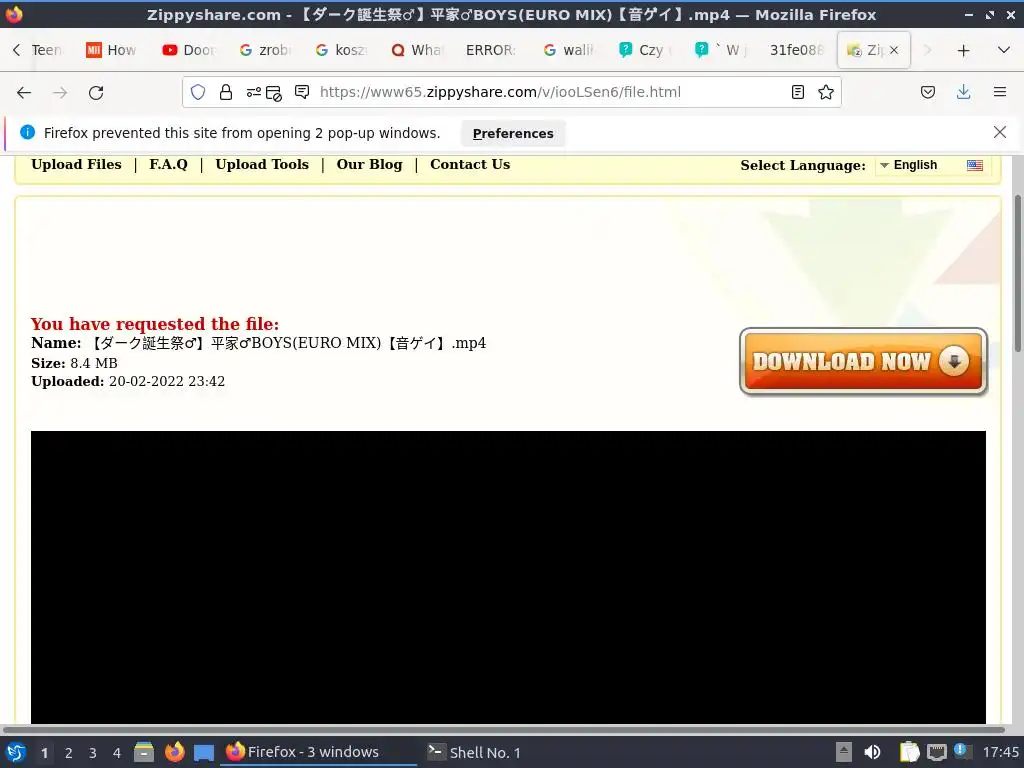Open the Our Blog link
1024x768 pixels.
coord(369,165)
